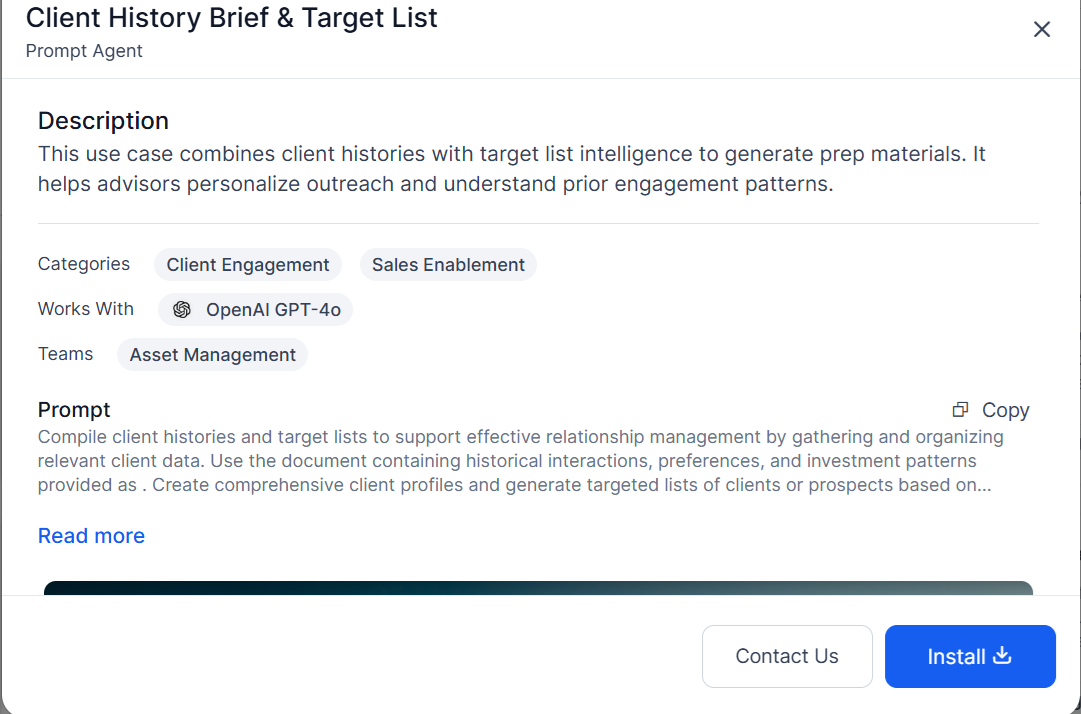The width and height of the screenshot is (1081, 714).
Task: Click the OpenAI GPT-4o model chip text
Action: click(x=273, y=310)
